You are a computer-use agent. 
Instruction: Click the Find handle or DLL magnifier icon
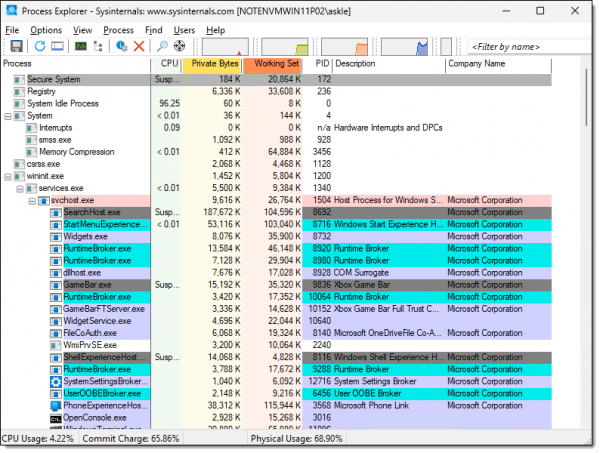pyautogui.click(x=162, y=46)
